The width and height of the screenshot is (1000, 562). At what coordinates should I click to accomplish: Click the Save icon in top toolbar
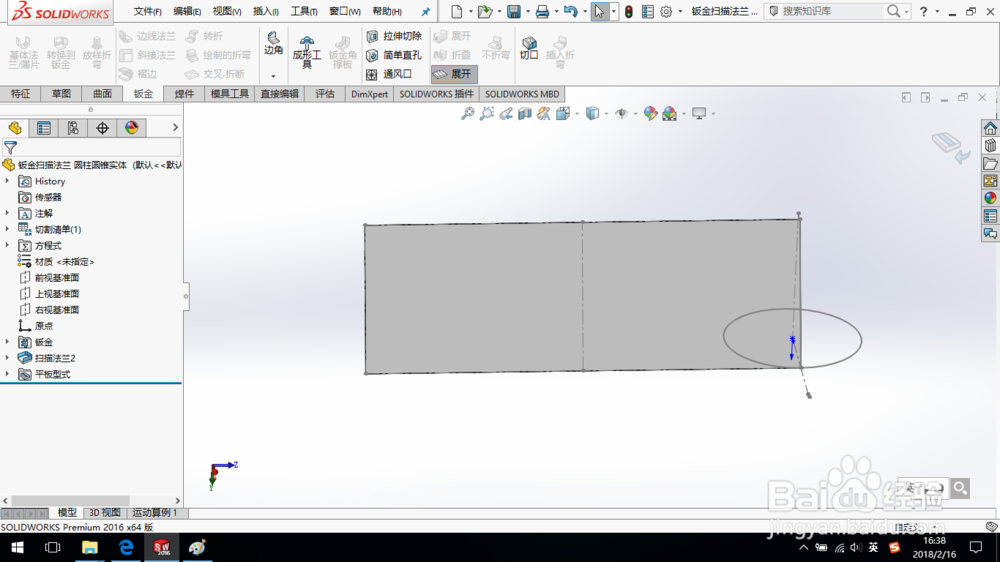tap(513, 11)
